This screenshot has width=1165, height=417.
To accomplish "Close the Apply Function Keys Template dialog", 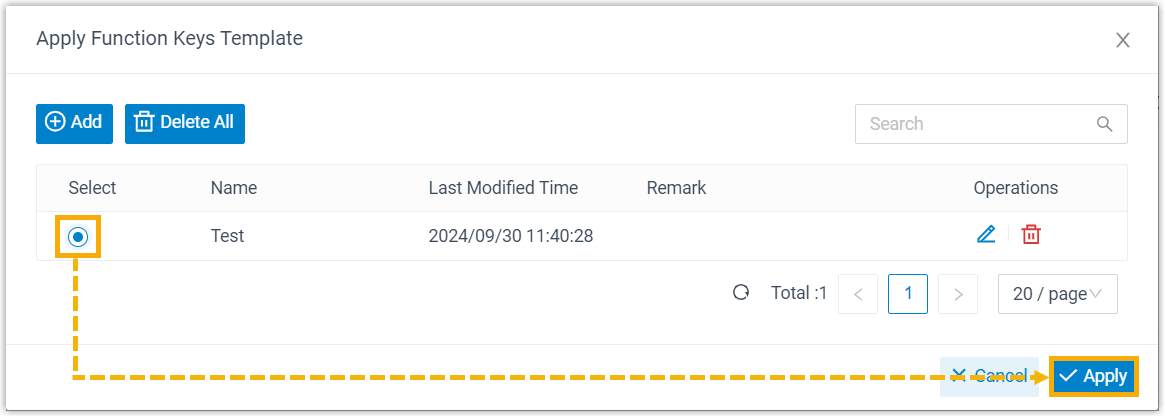I will (x=1123, y=40).
